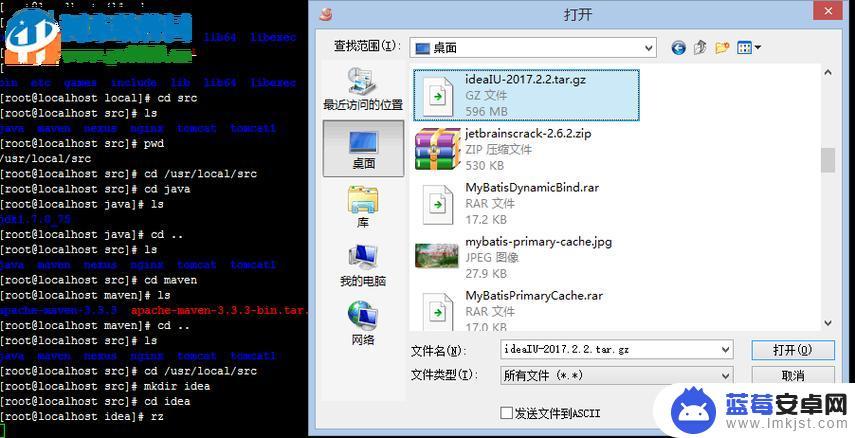Expand the file name (文件名) dropdown arrow

click(x=726, y=350)
